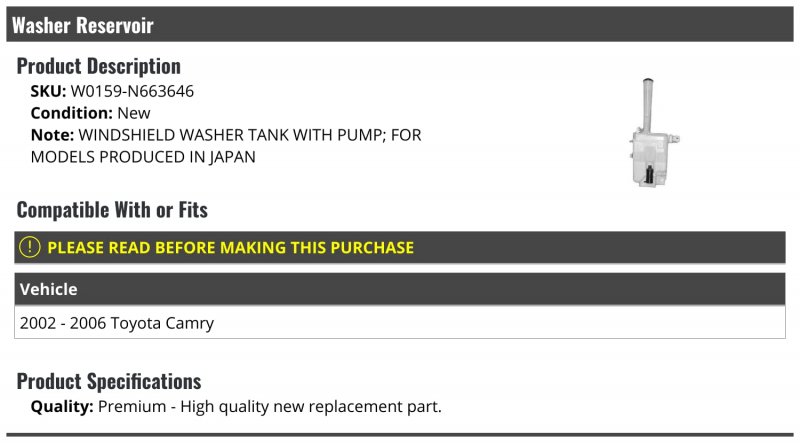Click the Note label
The image size is (800, 443).
pos(52,135)
